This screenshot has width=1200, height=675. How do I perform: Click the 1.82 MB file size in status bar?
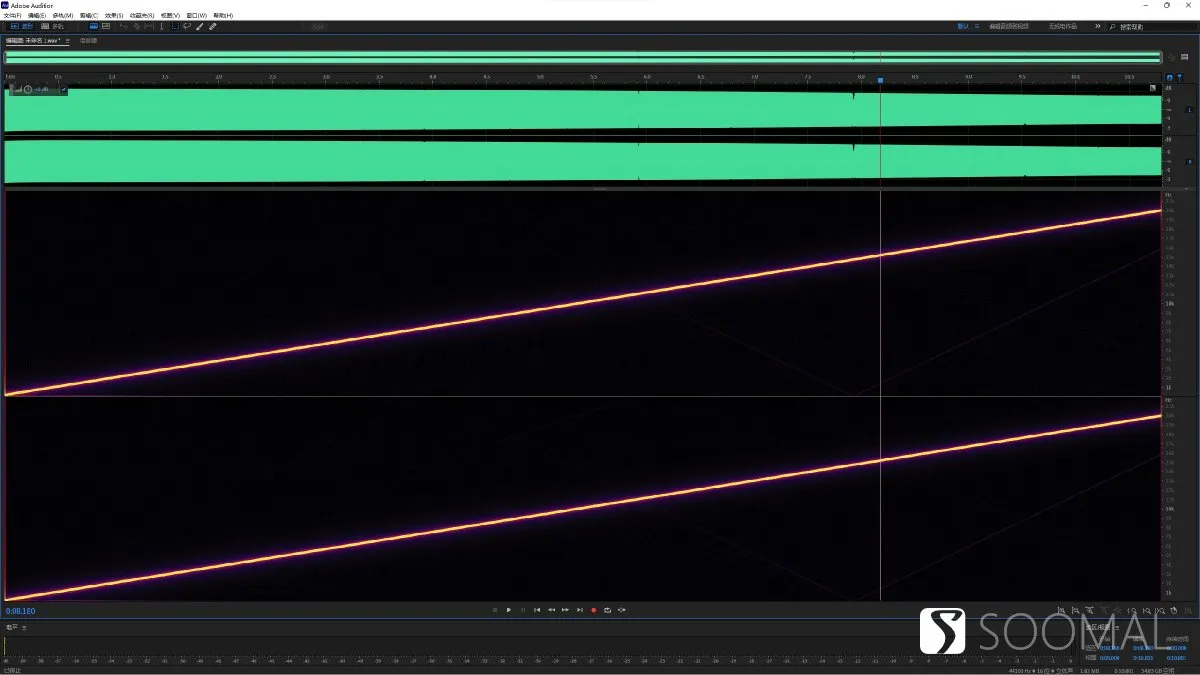click(x=1089, y=670)
